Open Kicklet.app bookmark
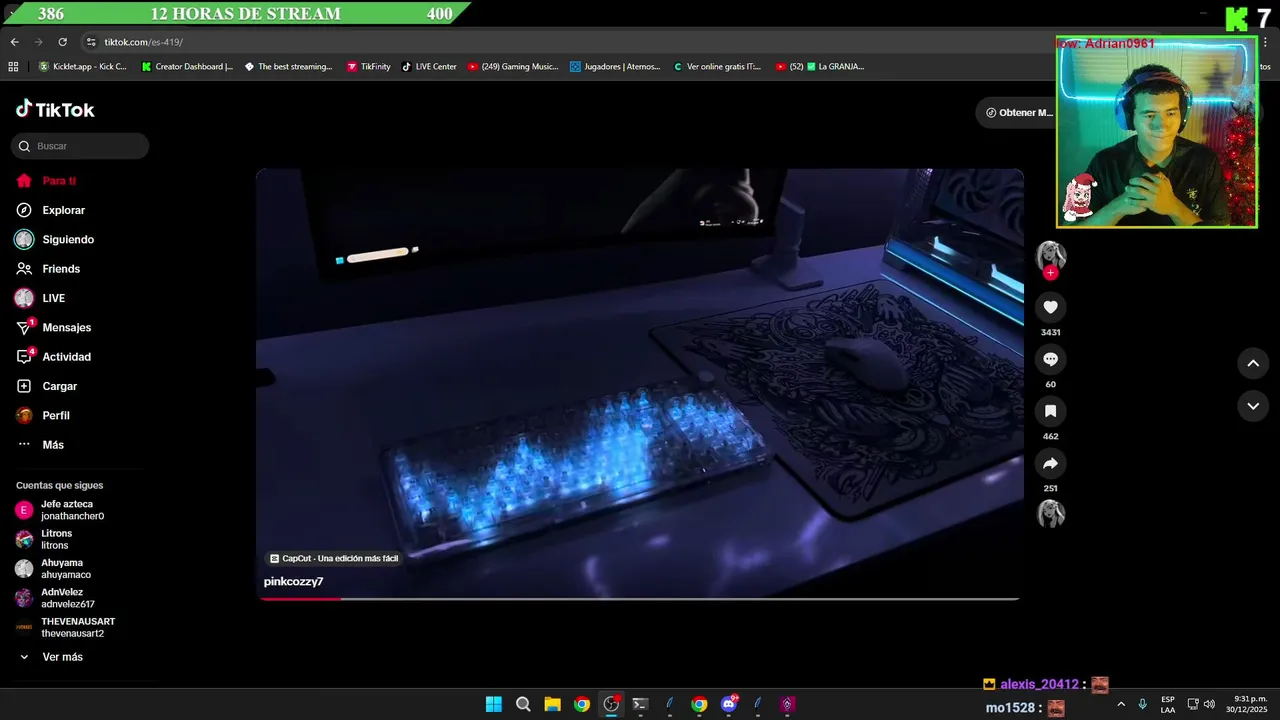Viewport: 1280px width, 720px height. pos(82,67)
